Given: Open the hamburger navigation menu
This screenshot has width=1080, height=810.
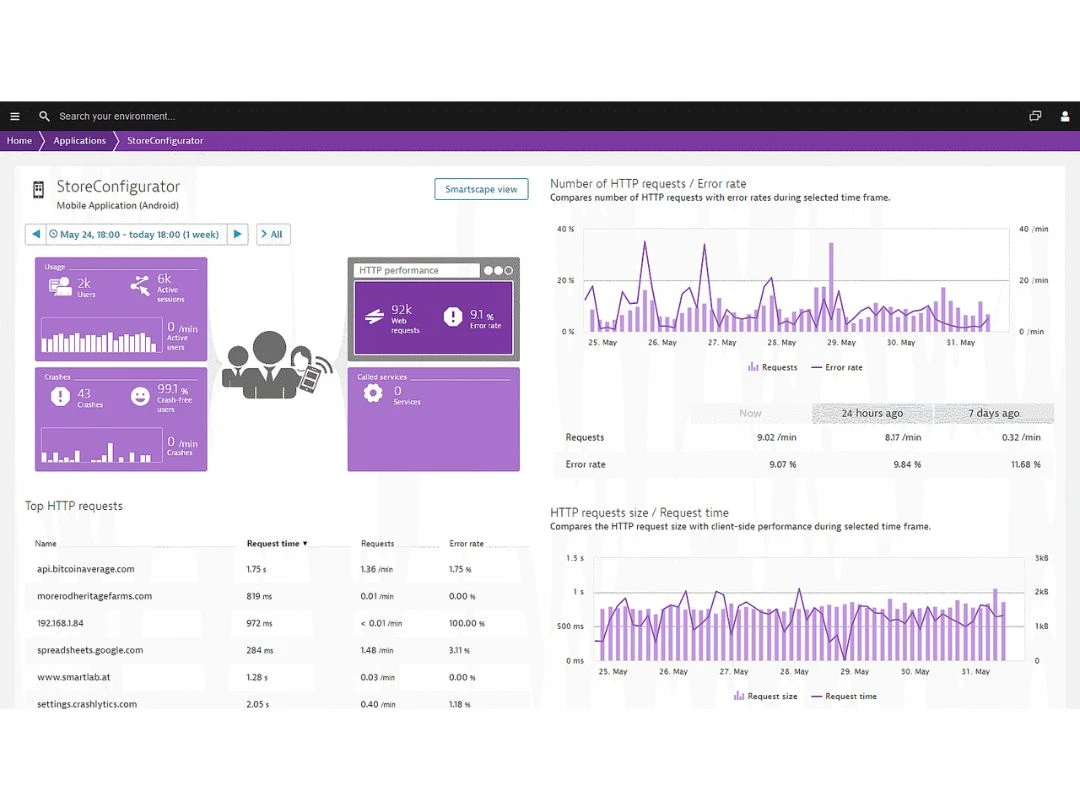Looking at the screenshot, I should tap(15, 116).
